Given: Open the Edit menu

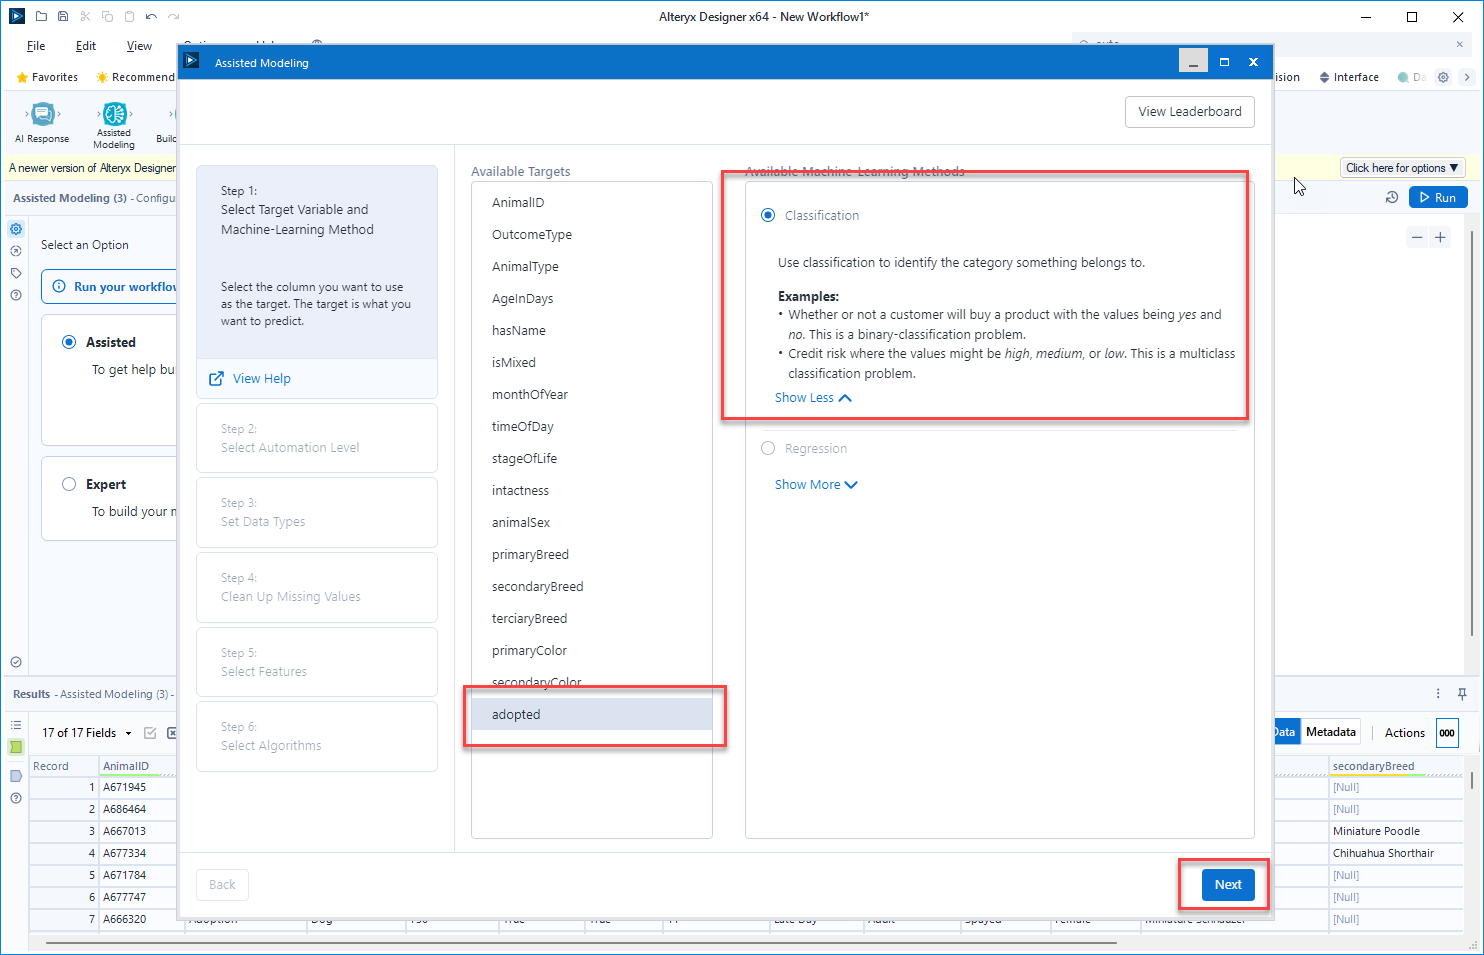Looking at the screenshot, I should click(x=85, y=45).
